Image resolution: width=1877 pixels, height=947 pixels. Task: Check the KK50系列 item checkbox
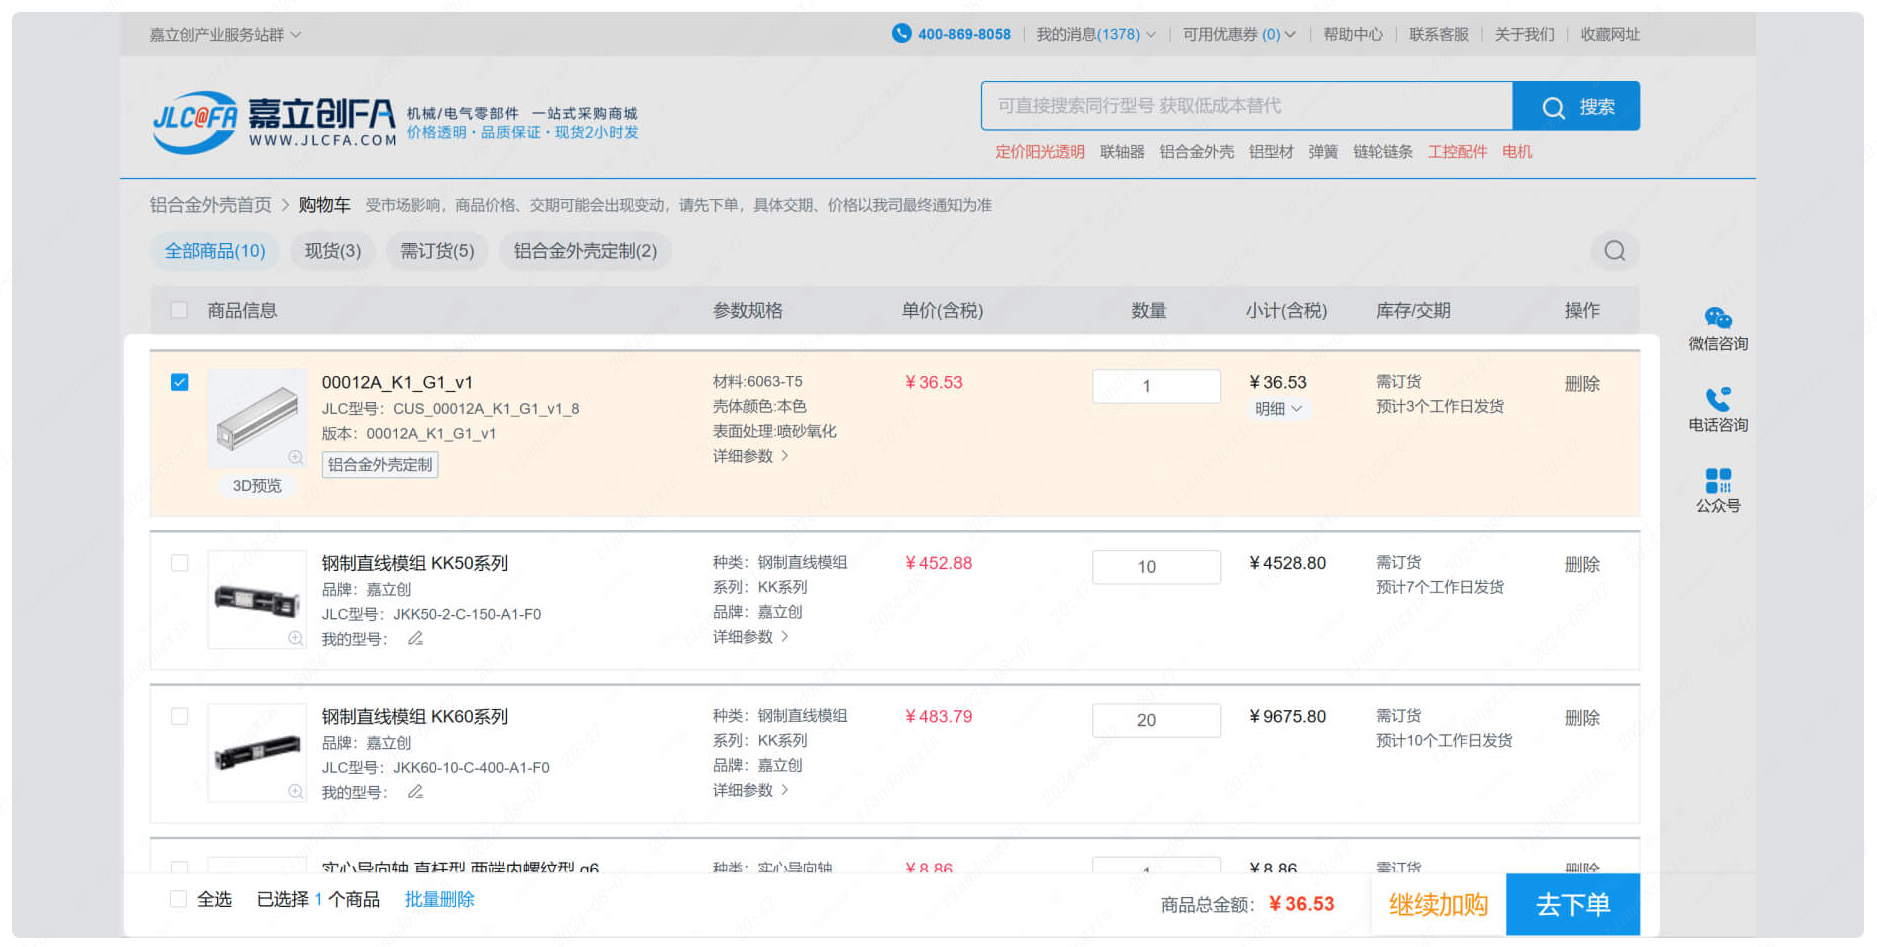179,563
